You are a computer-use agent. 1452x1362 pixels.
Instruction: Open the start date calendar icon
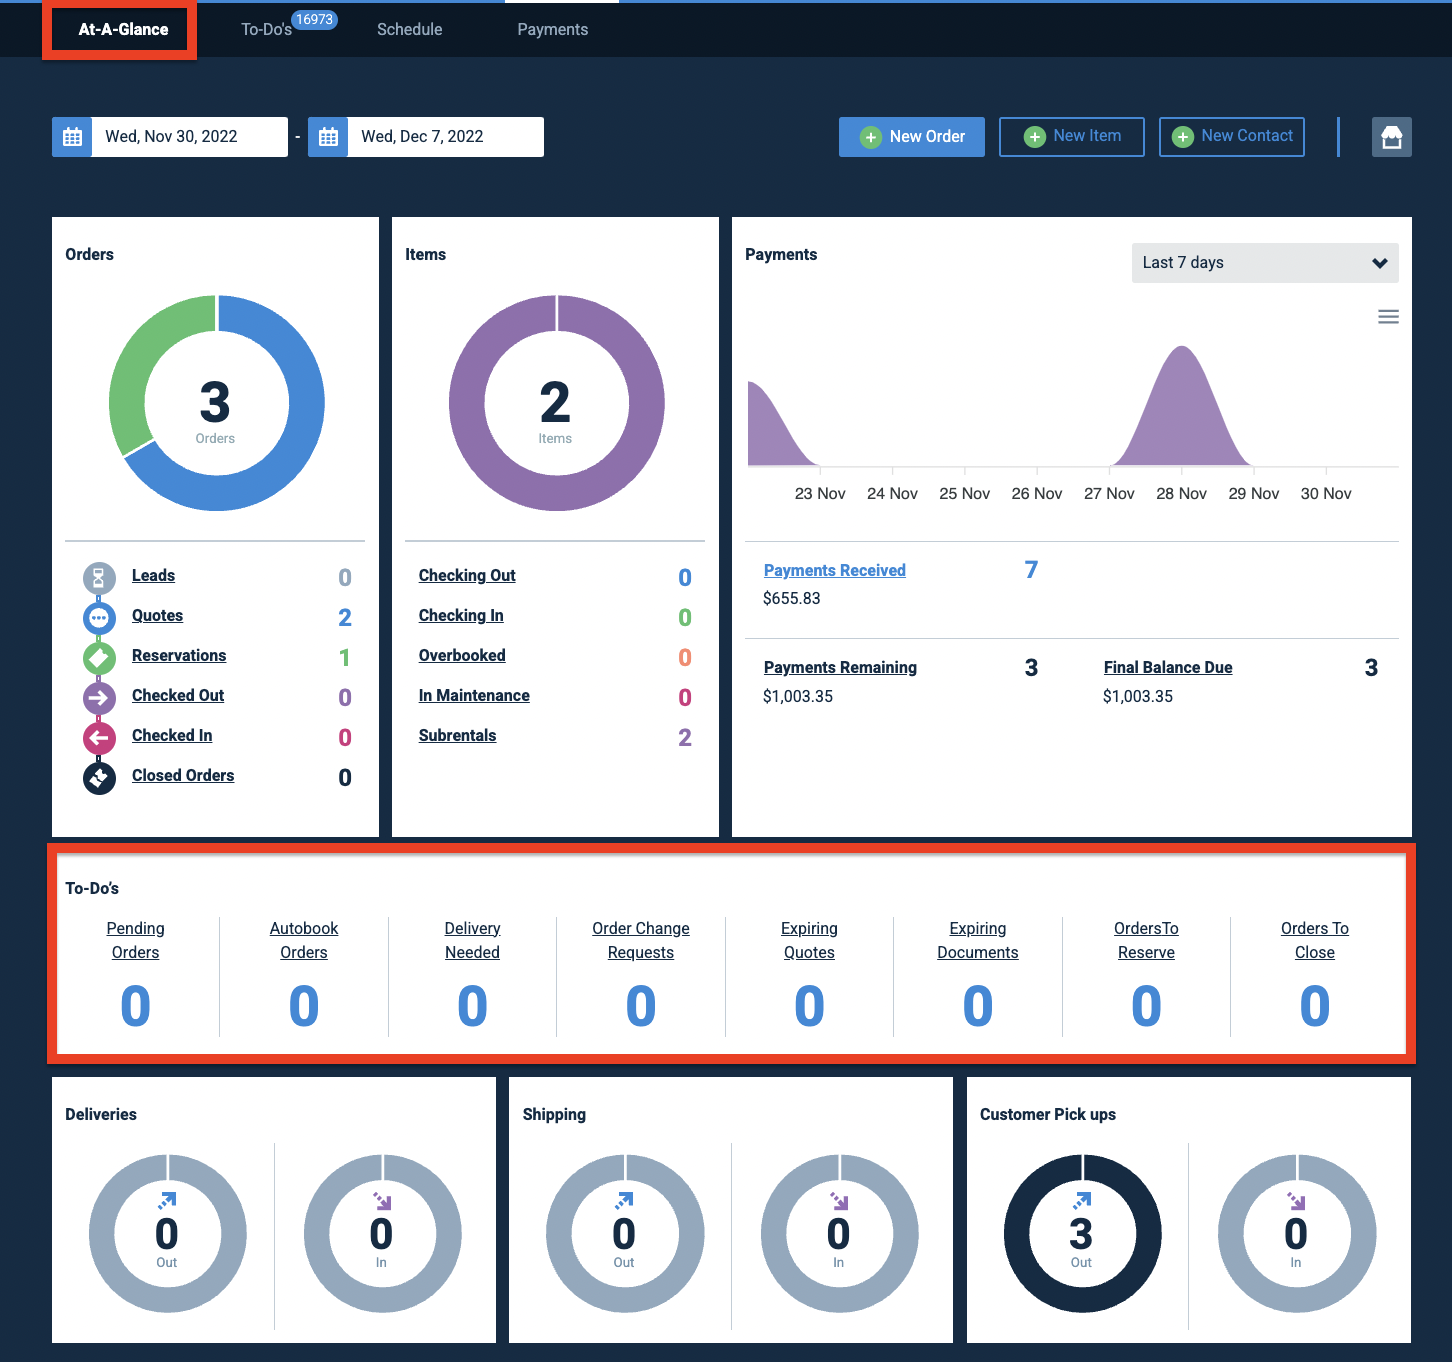pyautogui.click(x=72, y=137)
